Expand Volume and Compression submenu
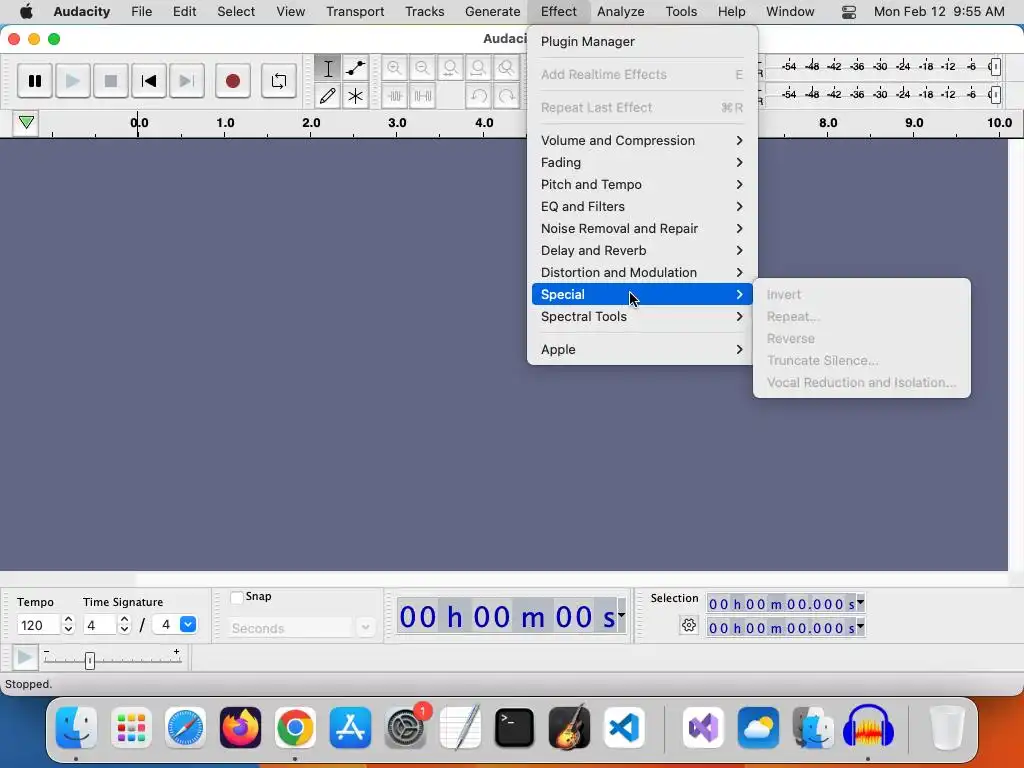Screen dimensions: 1024x768 (642, 140)
